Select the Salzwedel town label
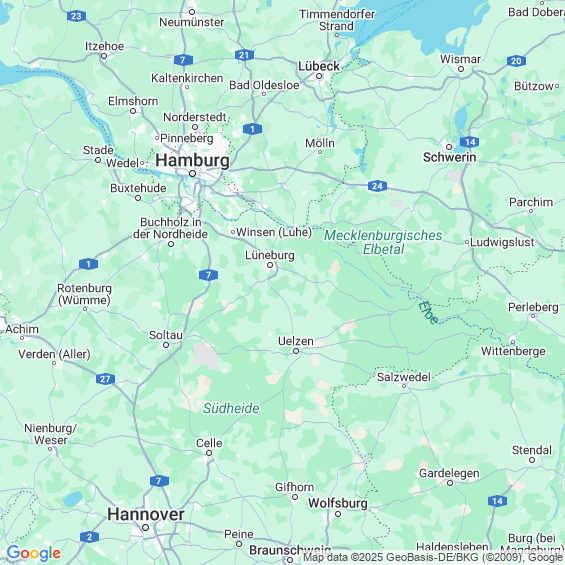Viewport: 565px width, 565px height. coord(404,377)
